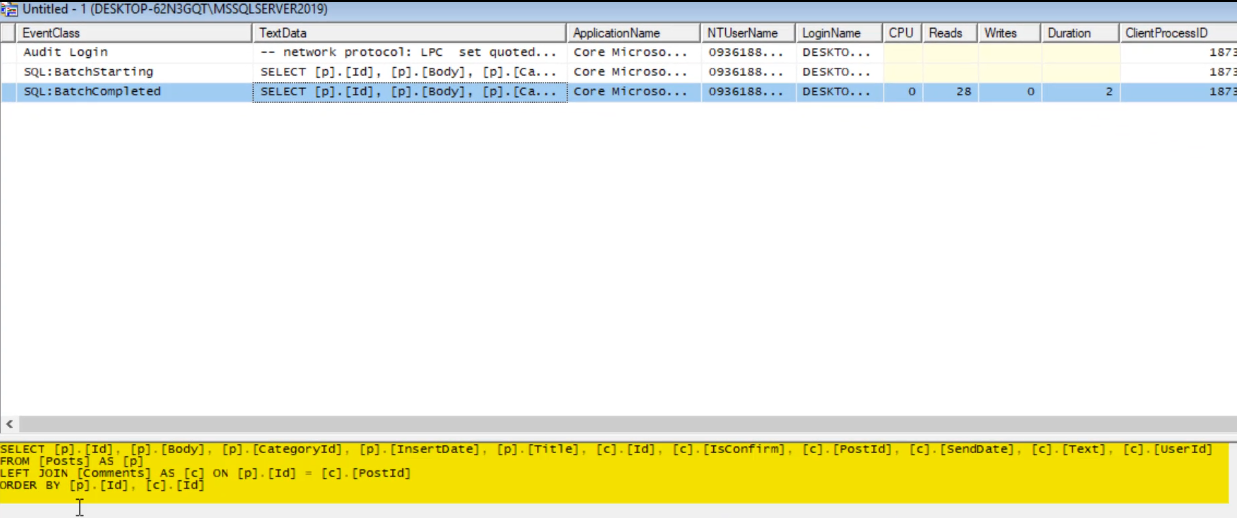Click ClientProcessID cell in SQL:BatchStarting row
Image resolution: width=1237 pixels, height=518 pixels.
pos(1179,72)
